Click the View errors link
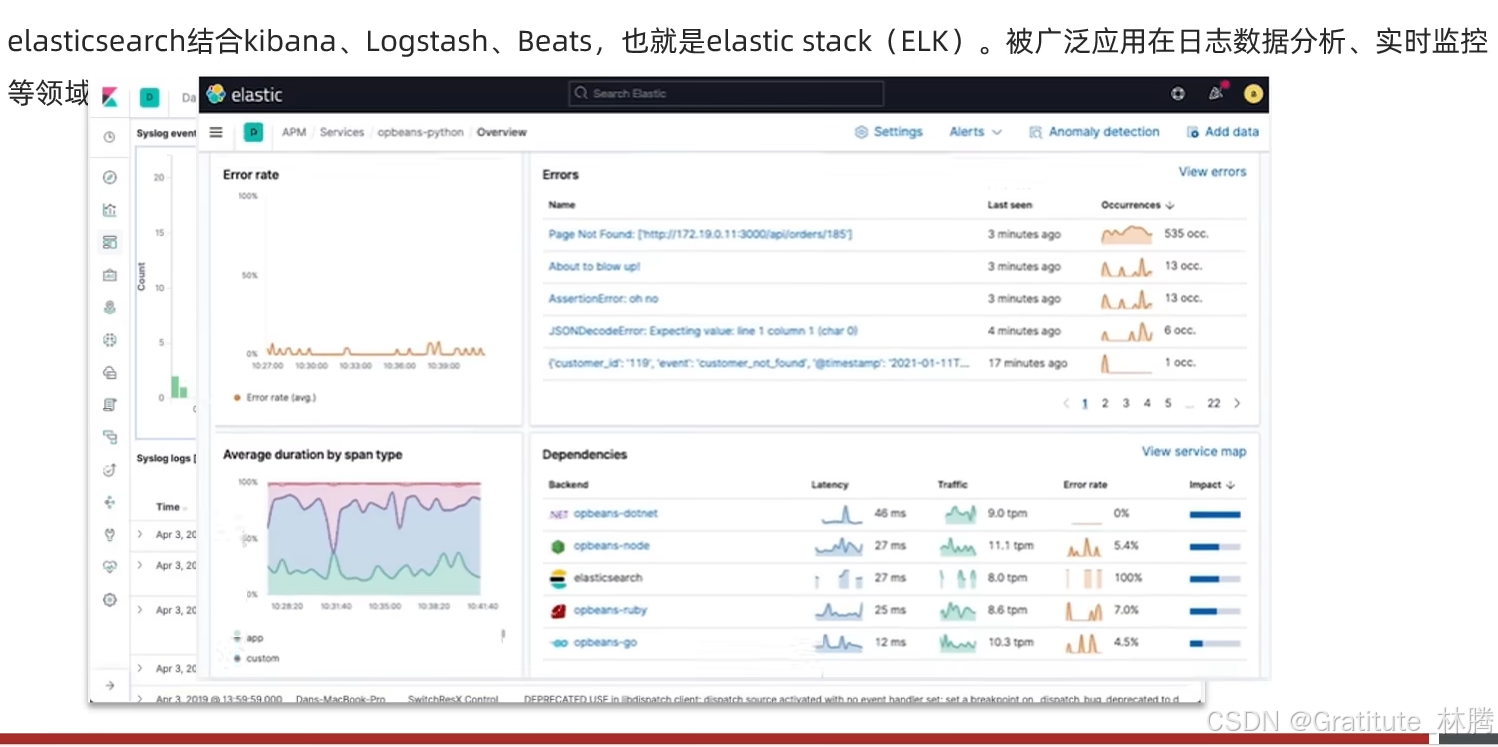 tap(1212, 171)
